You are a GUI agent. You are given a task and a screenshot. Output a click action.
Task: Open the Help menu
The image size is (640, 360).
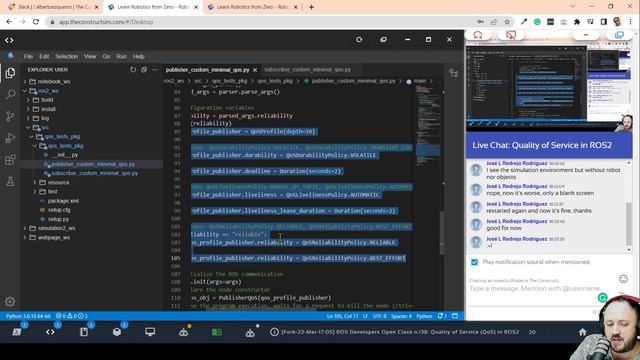139,56
